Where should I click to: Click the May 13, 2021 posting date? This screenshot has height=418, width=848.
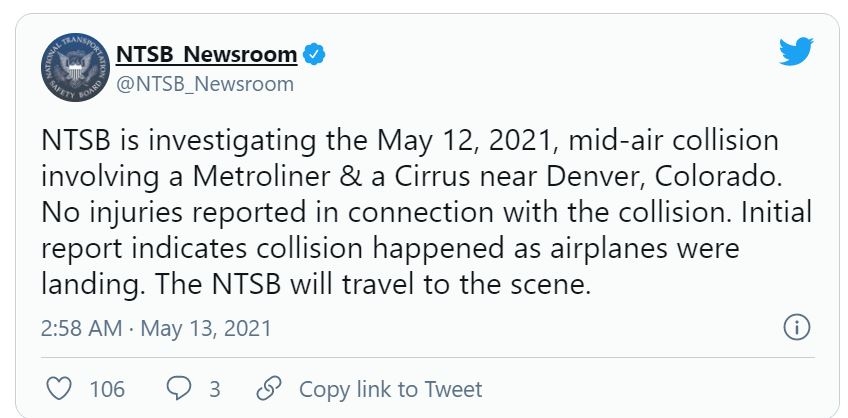coord(207,328)
